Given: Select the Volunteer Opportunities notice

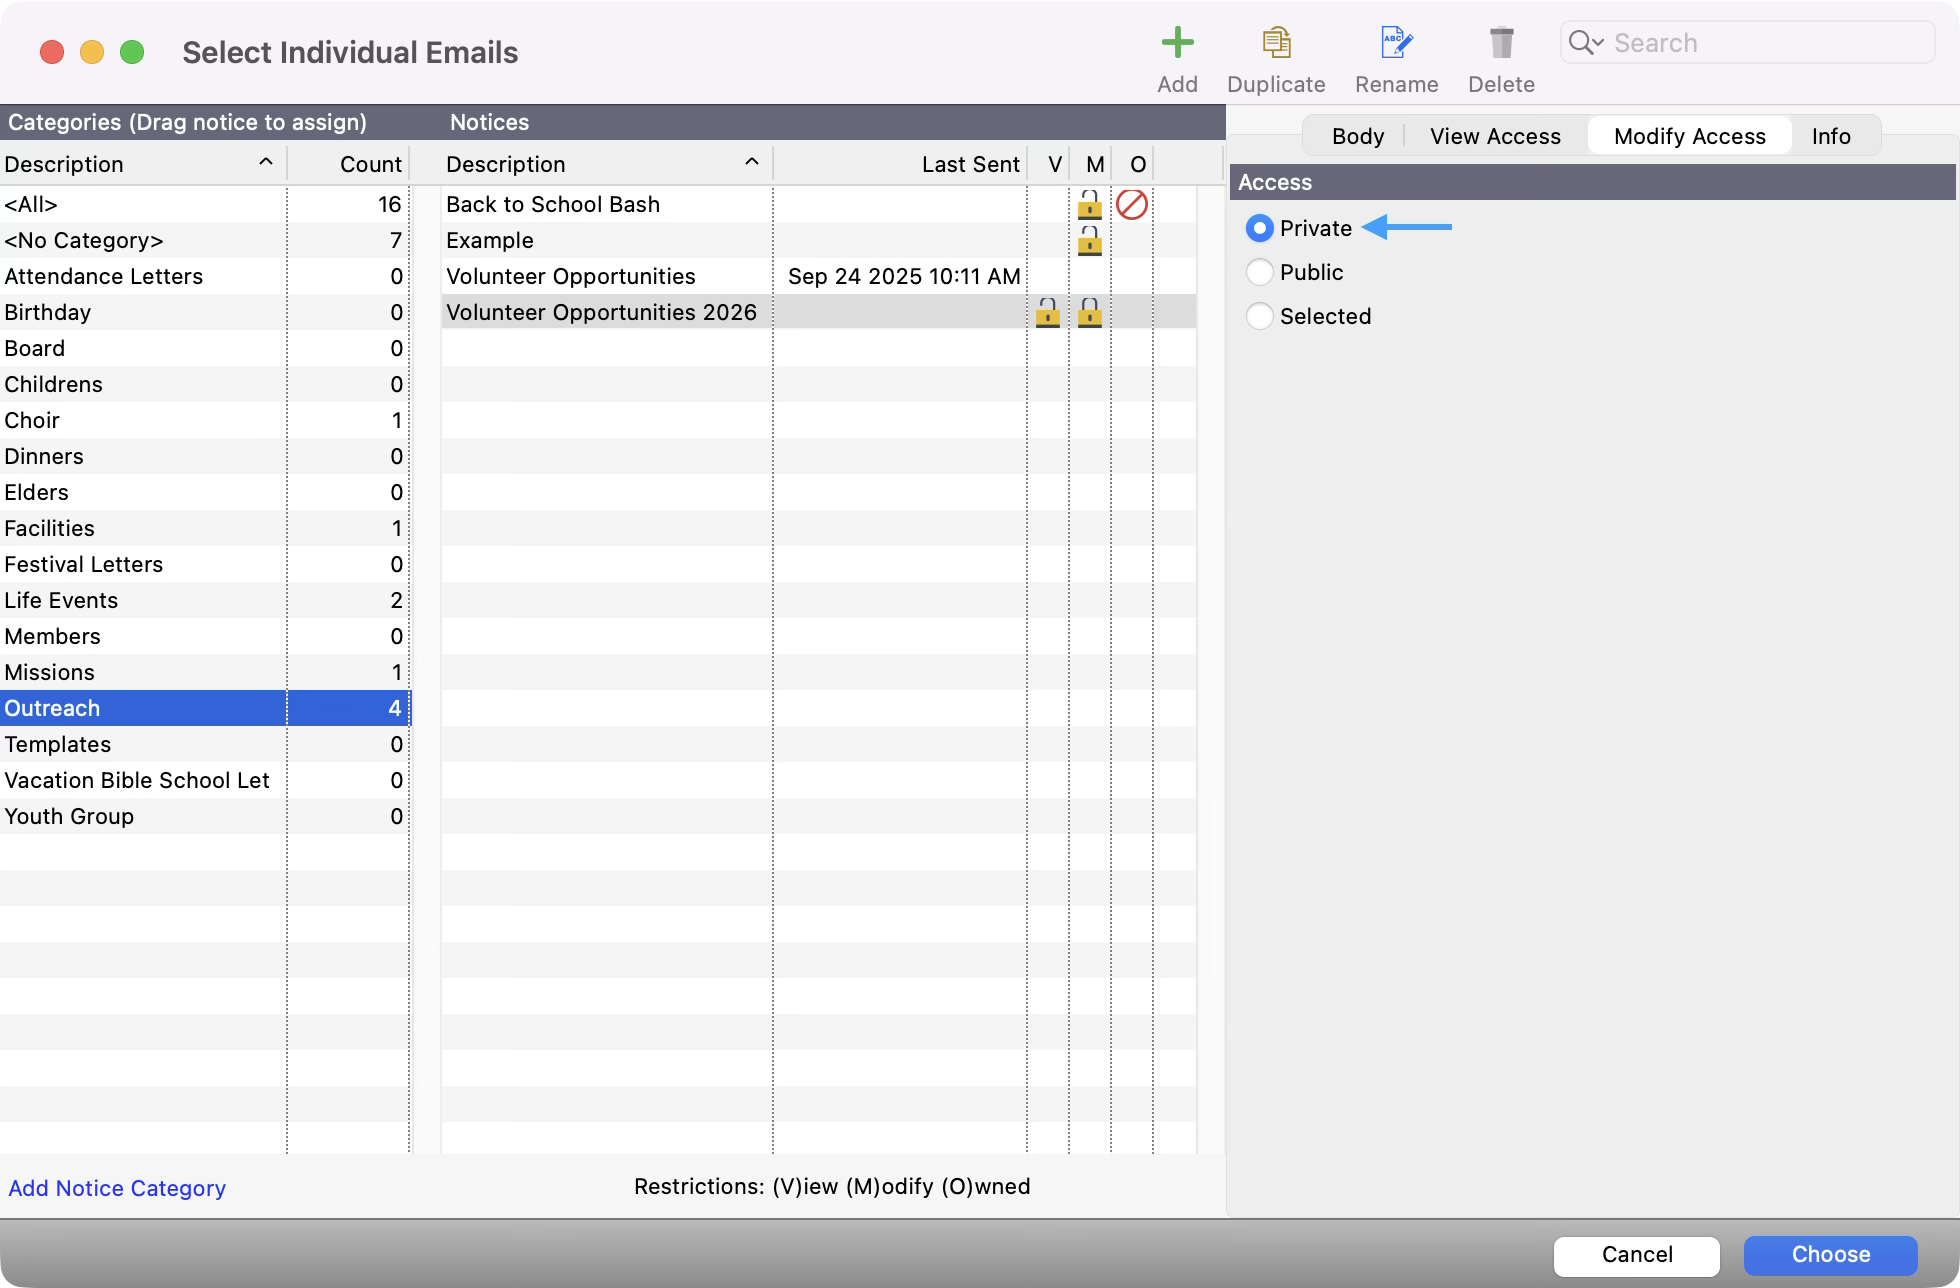Looking at the screenshot, I should point(818,277).
